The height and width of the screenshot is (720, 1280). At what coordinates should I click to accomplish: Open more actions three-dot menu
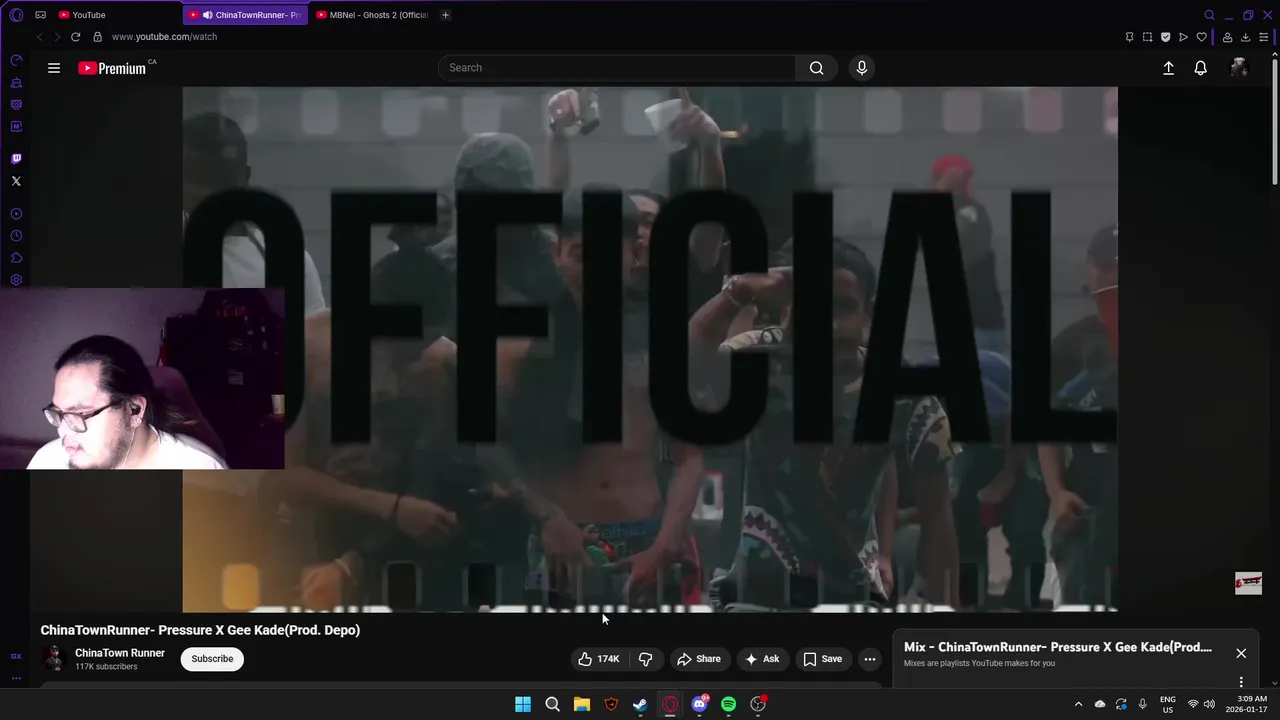[870, 659]
